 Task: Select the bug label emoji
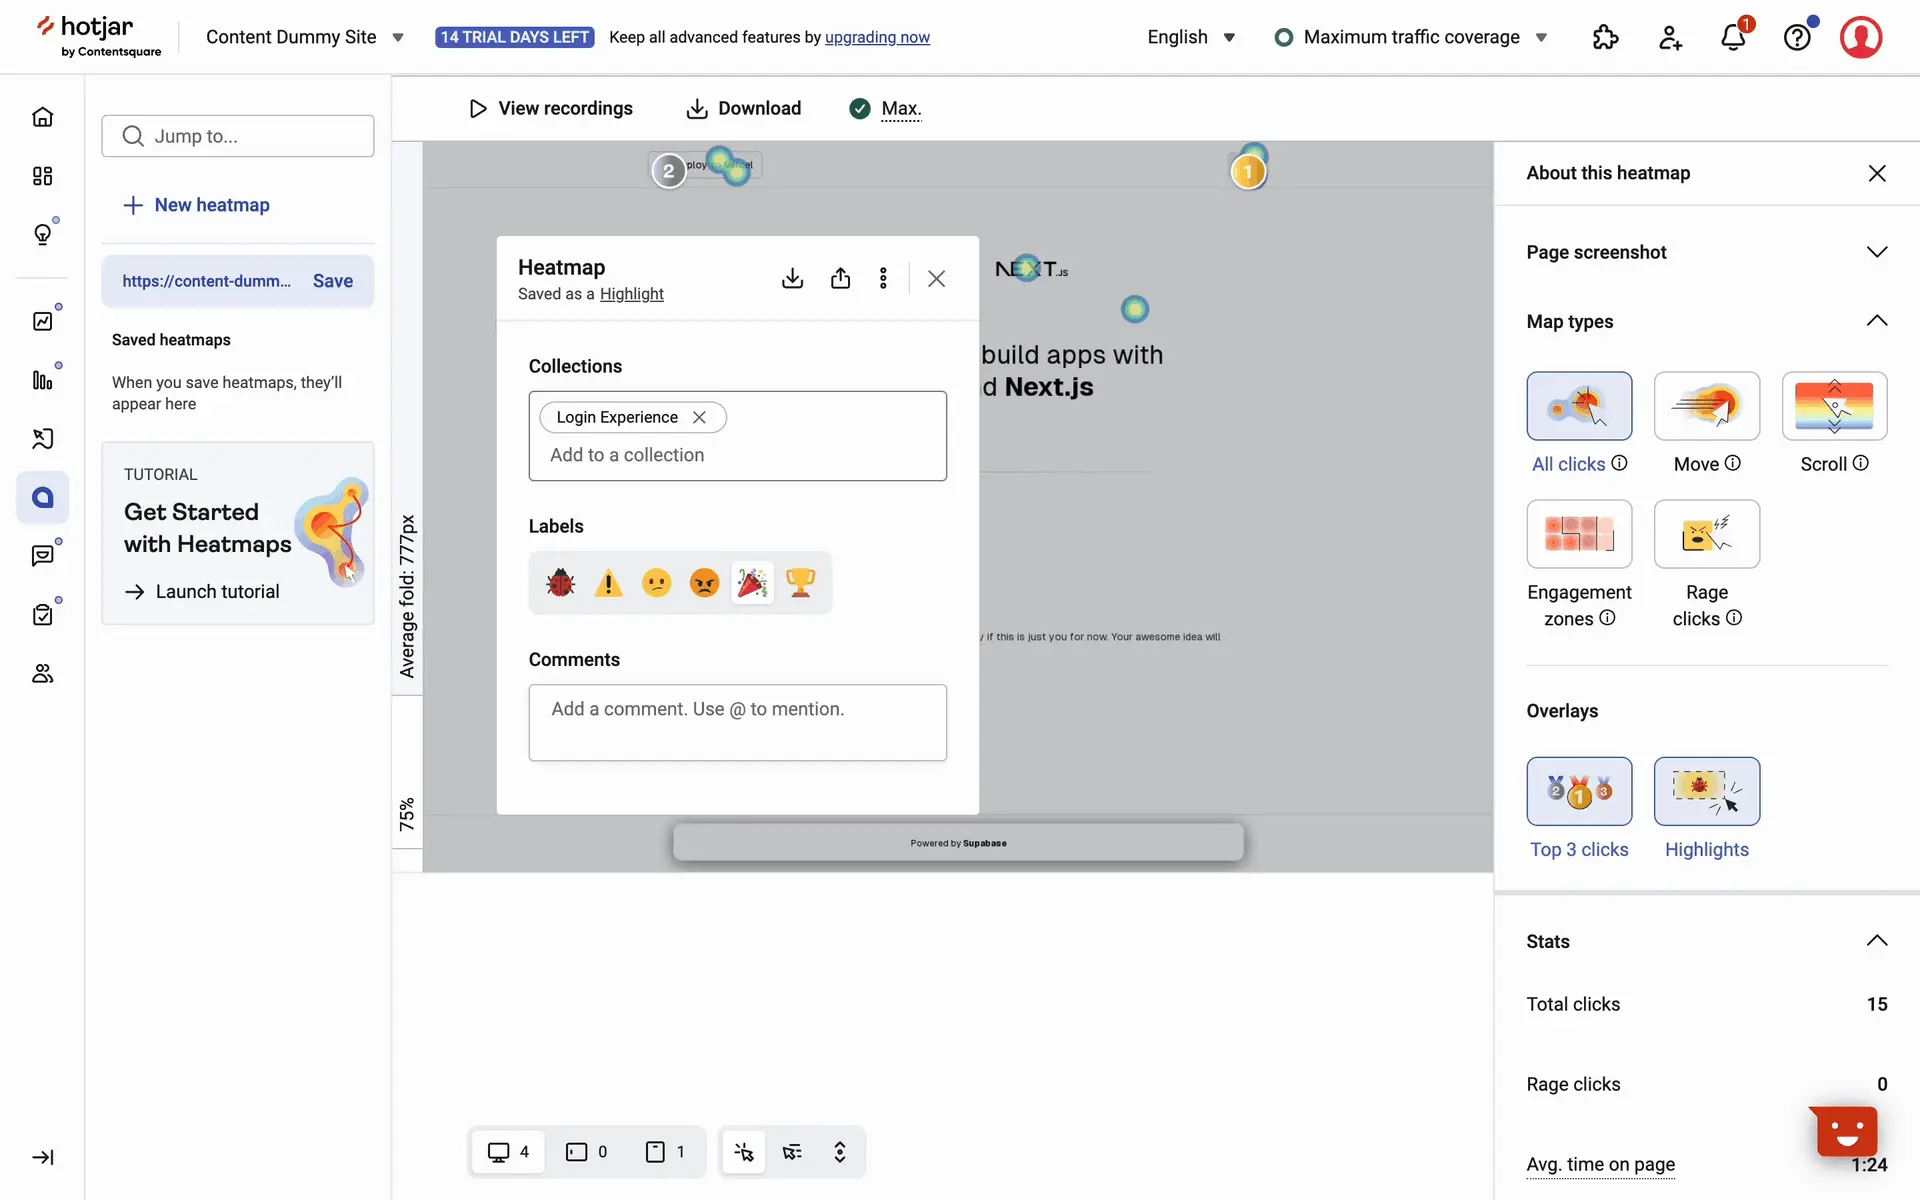pyautogui.click(x=560, y=582)
